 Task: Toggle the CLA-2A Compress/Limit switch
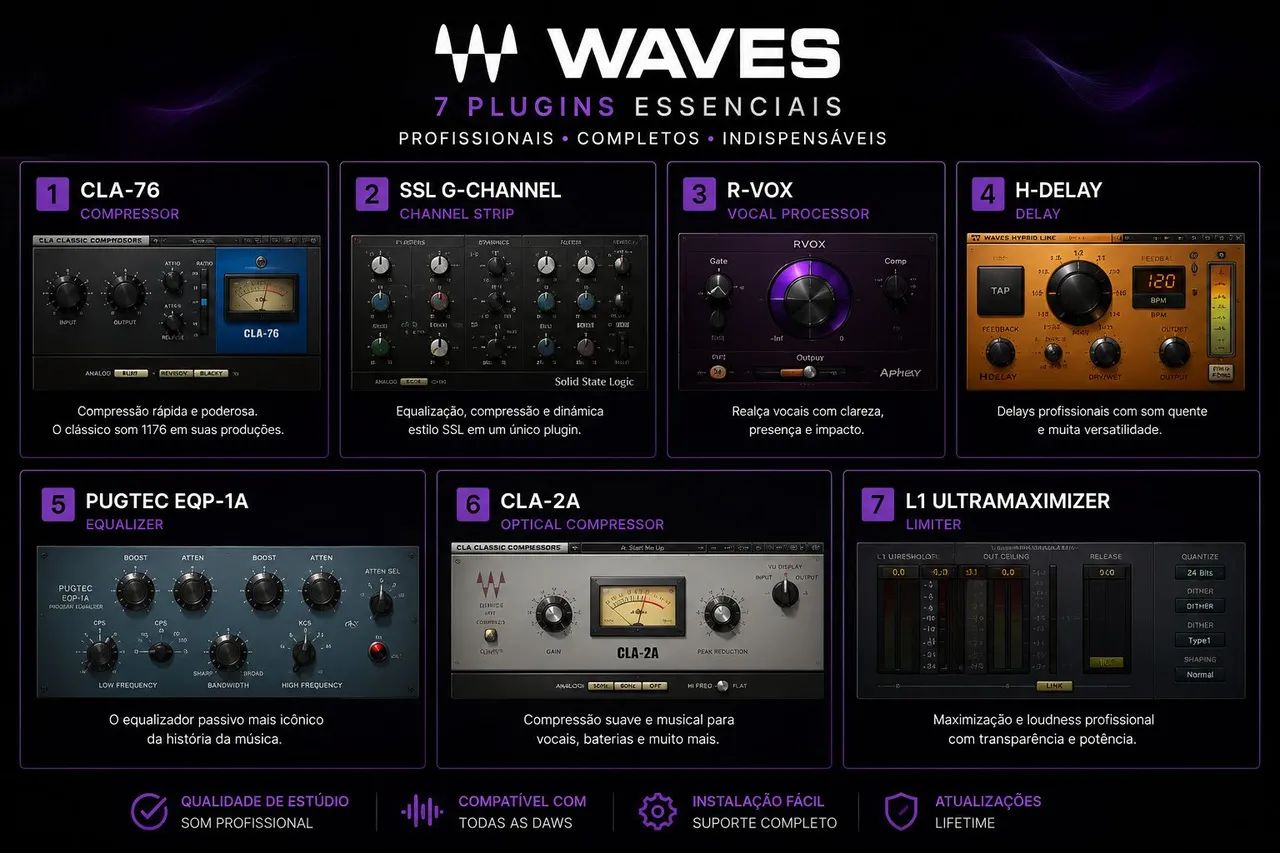tap(490, 637)
